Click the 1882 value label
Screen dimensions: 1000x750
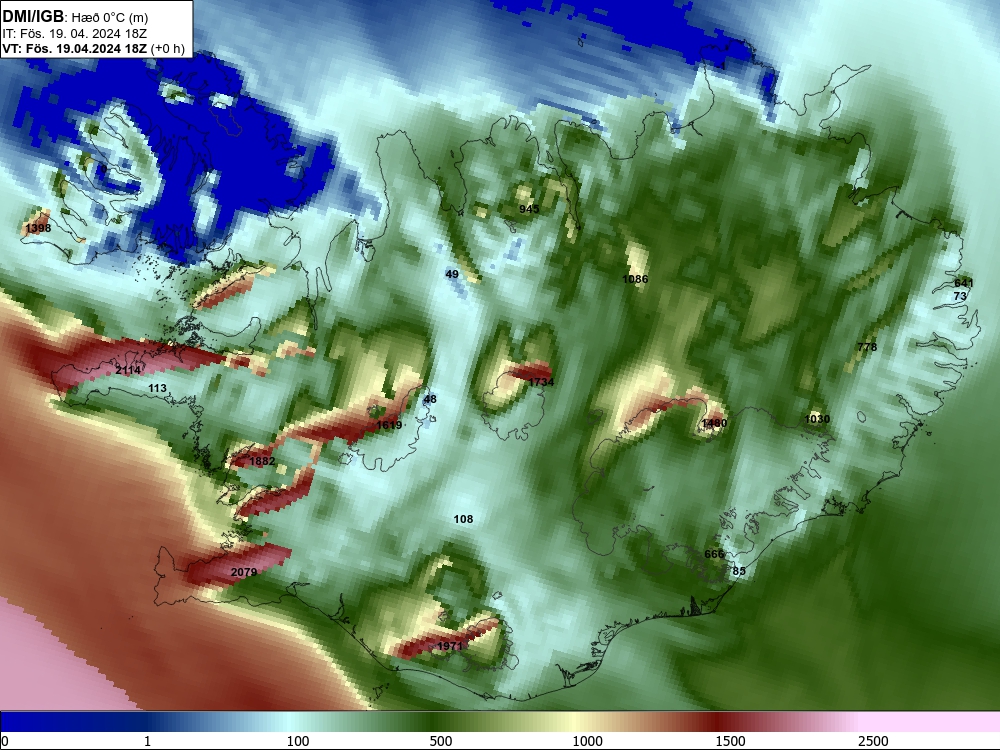click(262, 461)
